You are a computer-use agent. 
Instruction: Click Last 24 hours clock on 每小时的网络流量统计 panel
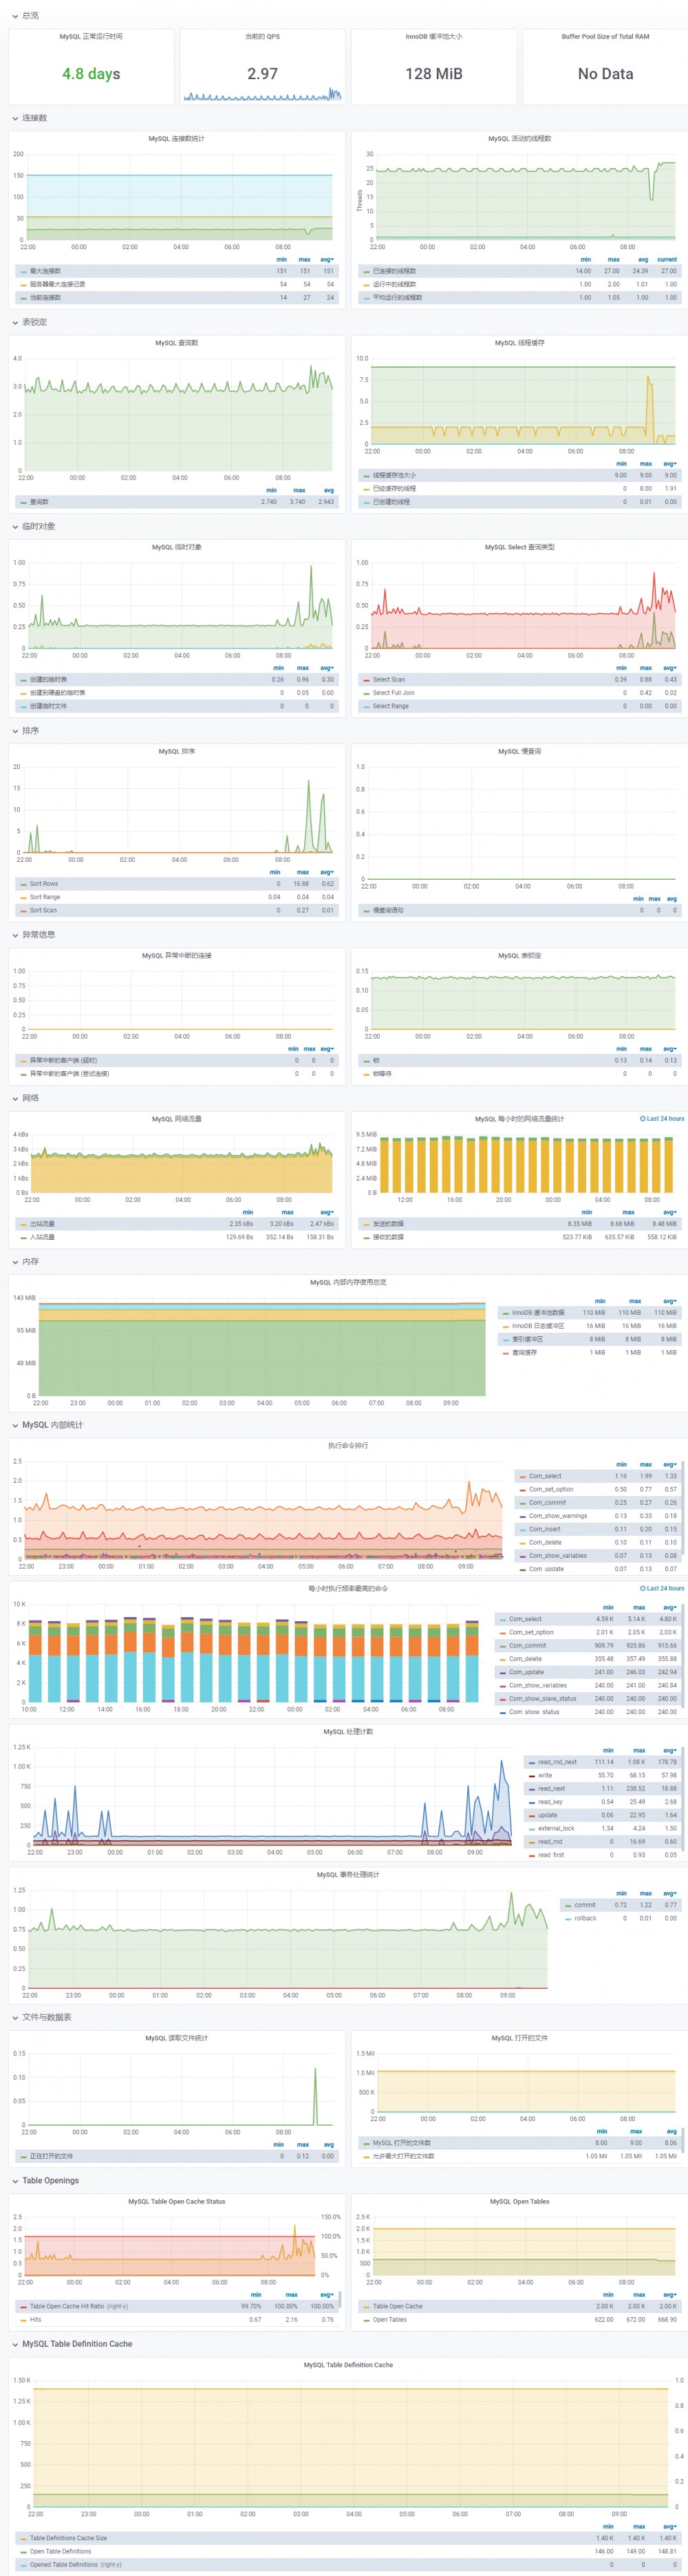pyautogui.click(x=662, y=1119)
